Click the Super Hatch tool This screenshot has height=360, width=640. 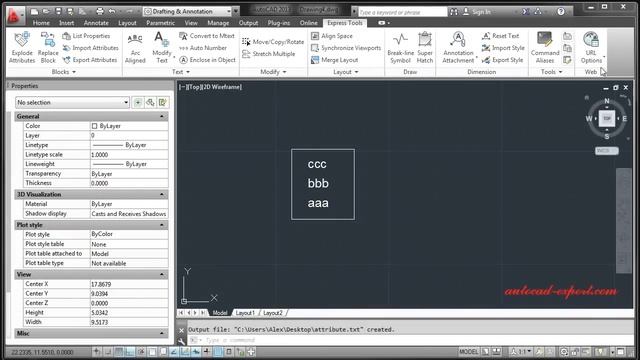point(424,47)
